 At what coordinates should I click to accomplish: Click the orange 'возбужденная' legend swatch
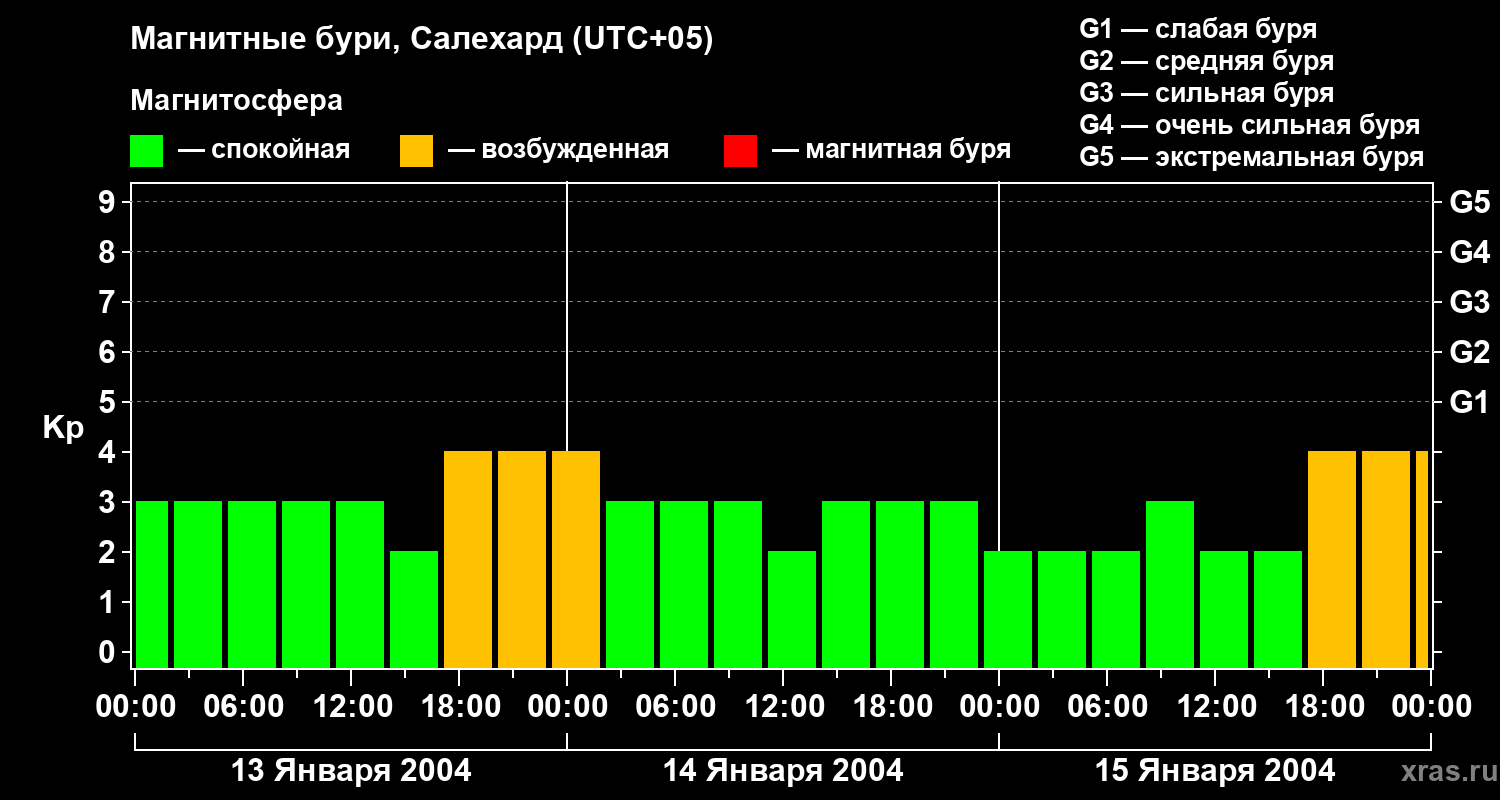point(416,151)
